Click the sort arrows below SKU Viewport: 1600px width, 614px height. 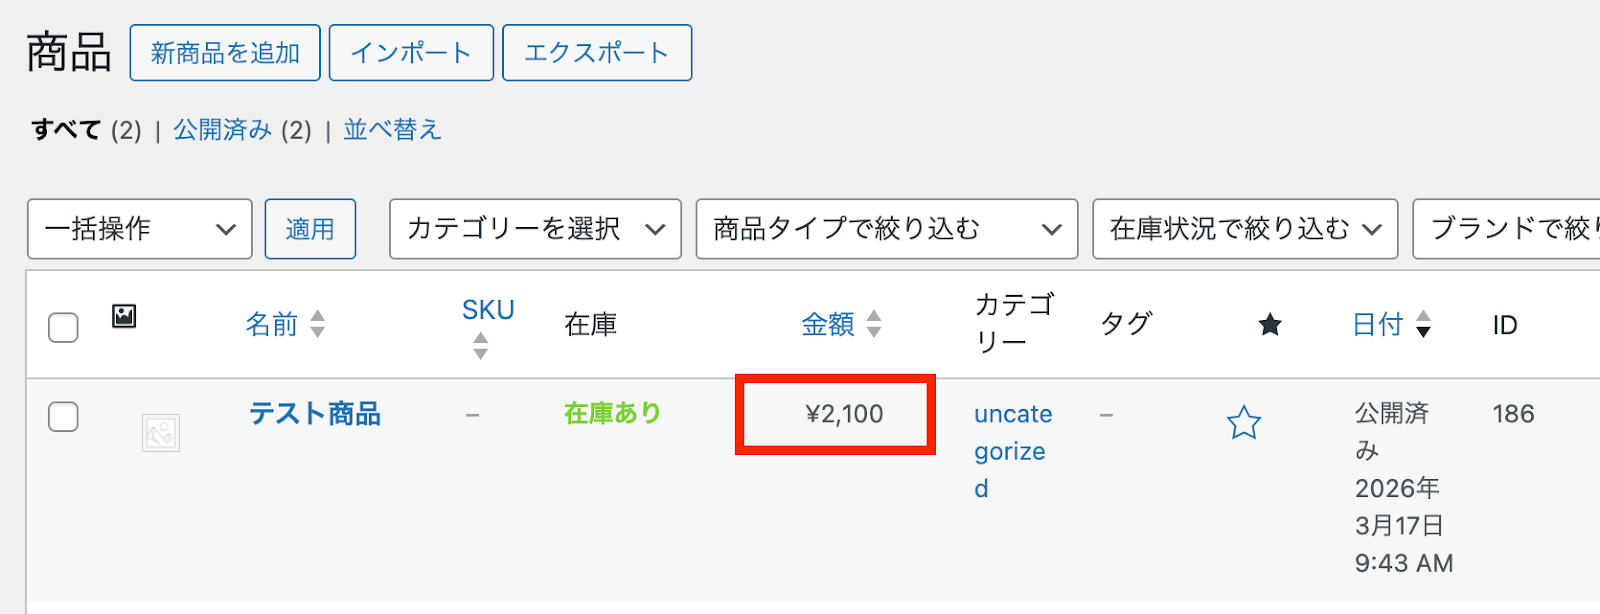tap(481, 346)
